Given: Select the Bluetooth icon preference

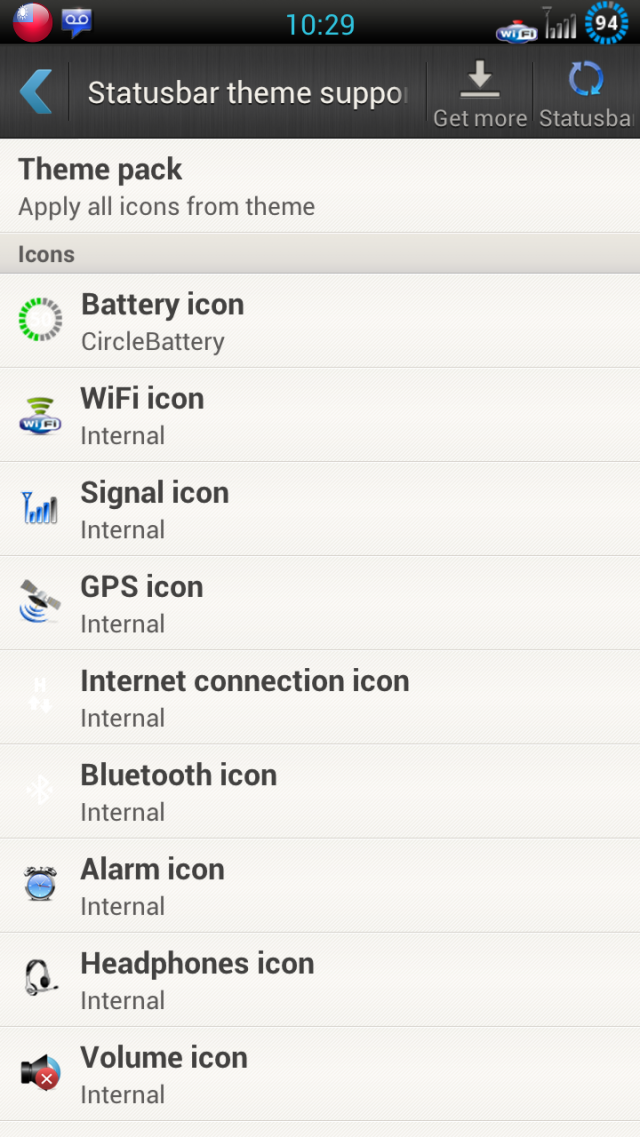Looking at the screenshot, I should pyautogui.click(x=320, y=791).
